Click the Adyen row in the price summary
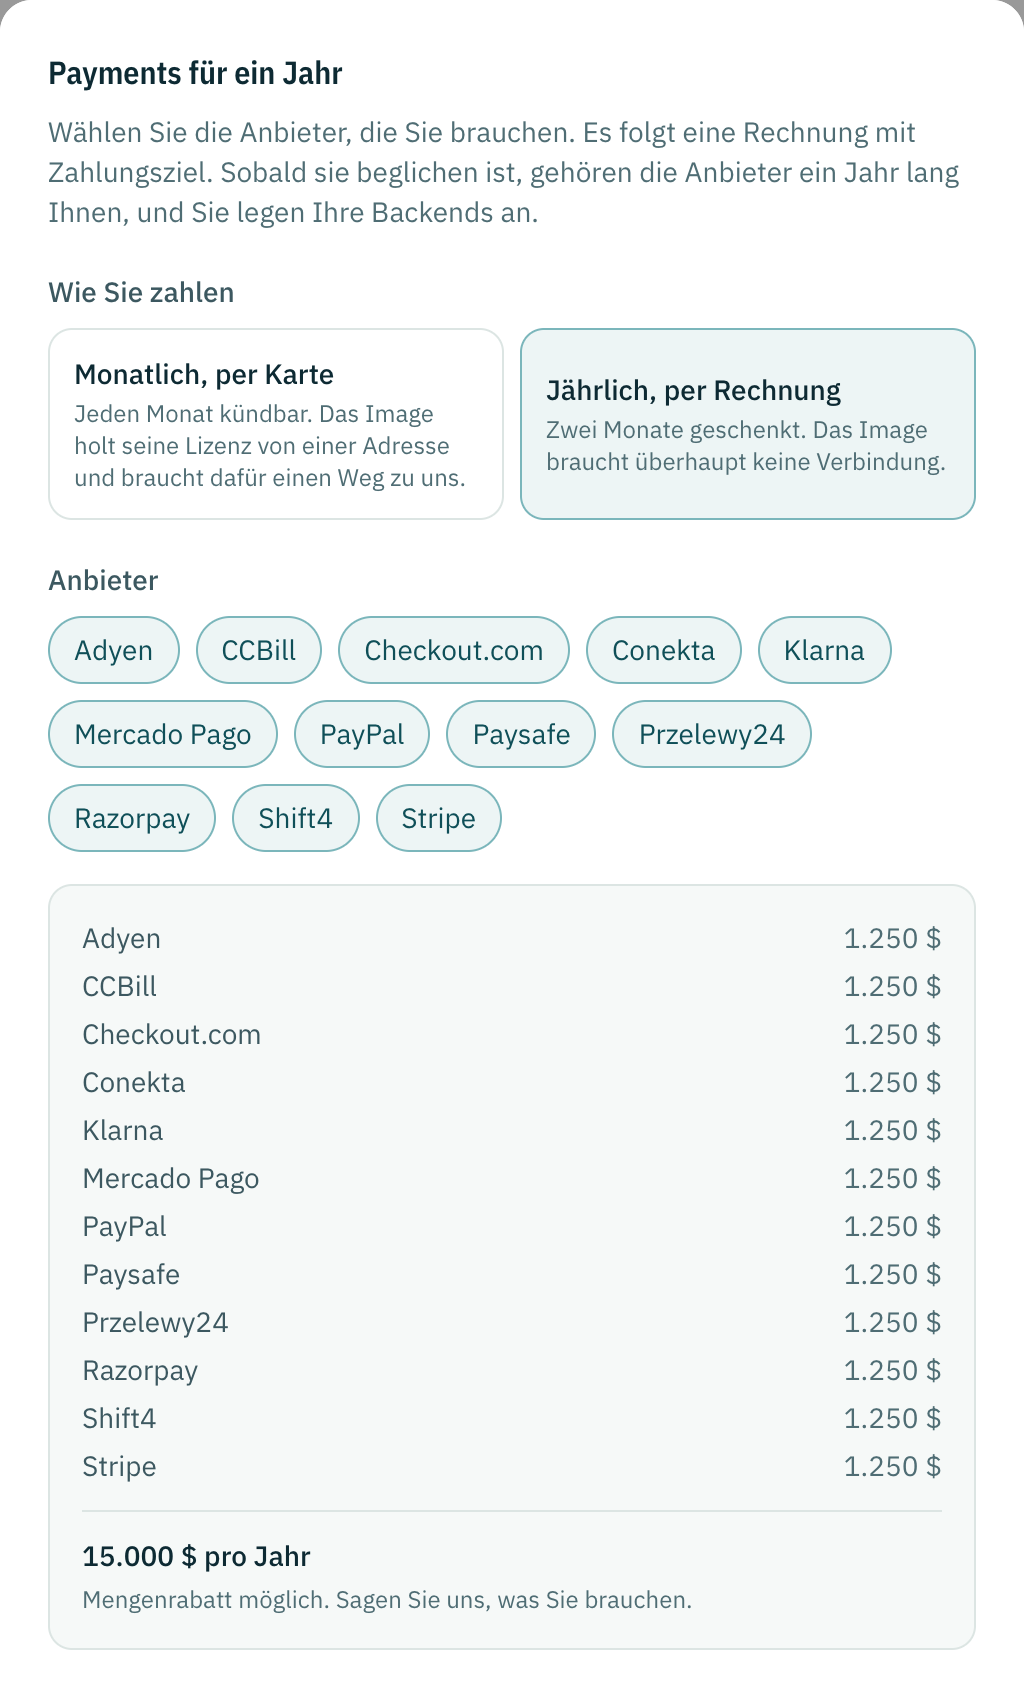 pos(512,938)
